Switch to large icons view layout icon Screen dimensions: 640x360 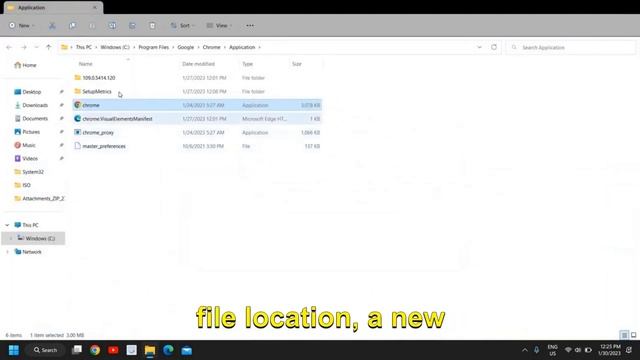(633, 335)
